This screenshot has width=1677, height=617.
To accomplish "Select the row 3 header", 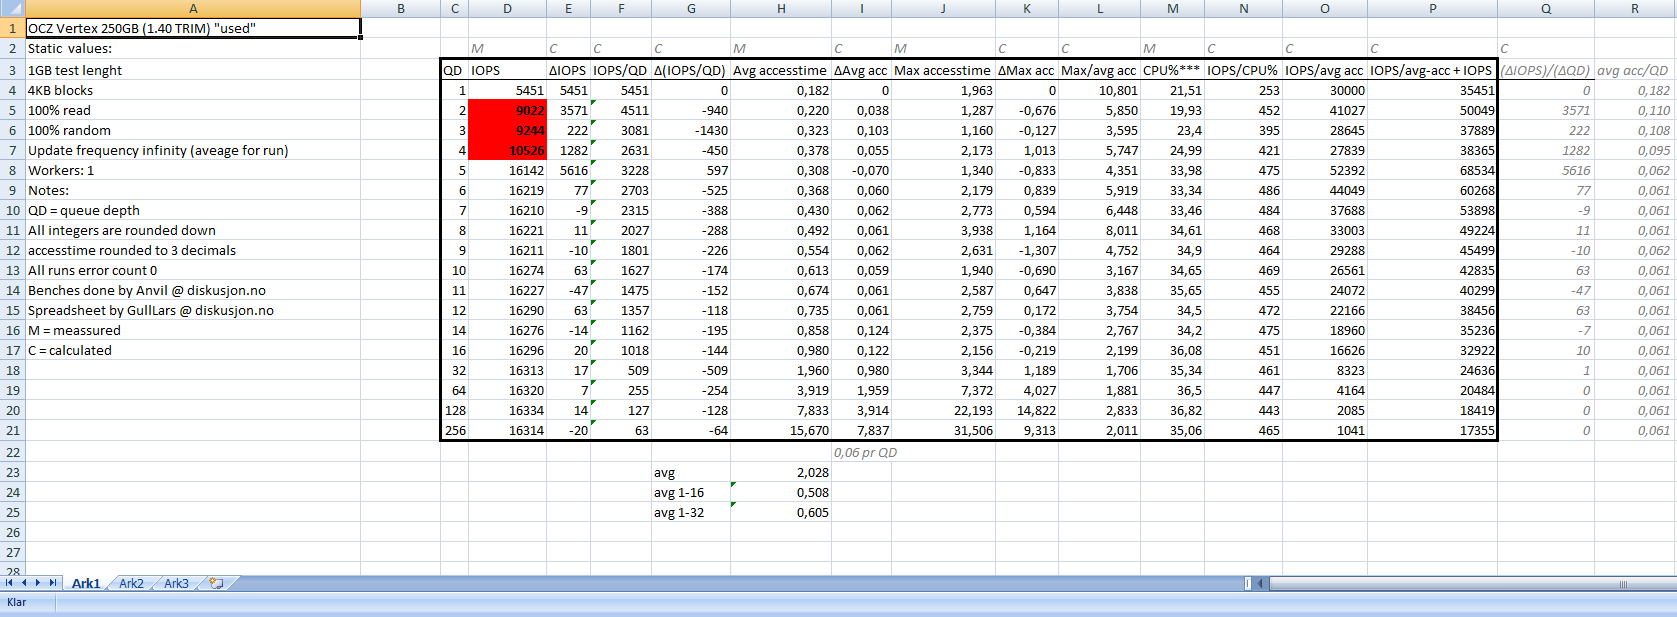I will pos(12,70).
